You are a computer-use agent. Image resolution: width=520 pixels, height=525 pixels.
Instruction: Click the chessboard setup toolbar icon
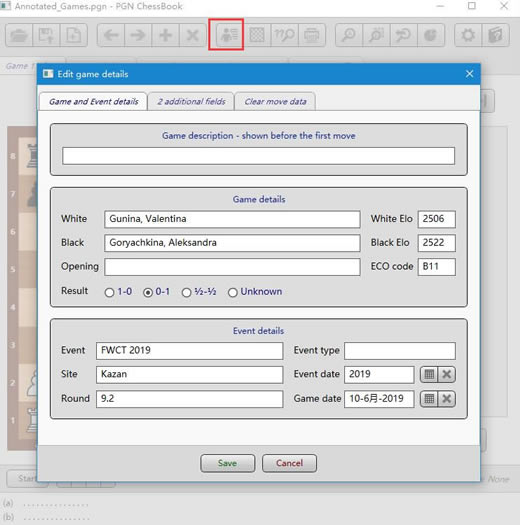click(x=257, y=35)
